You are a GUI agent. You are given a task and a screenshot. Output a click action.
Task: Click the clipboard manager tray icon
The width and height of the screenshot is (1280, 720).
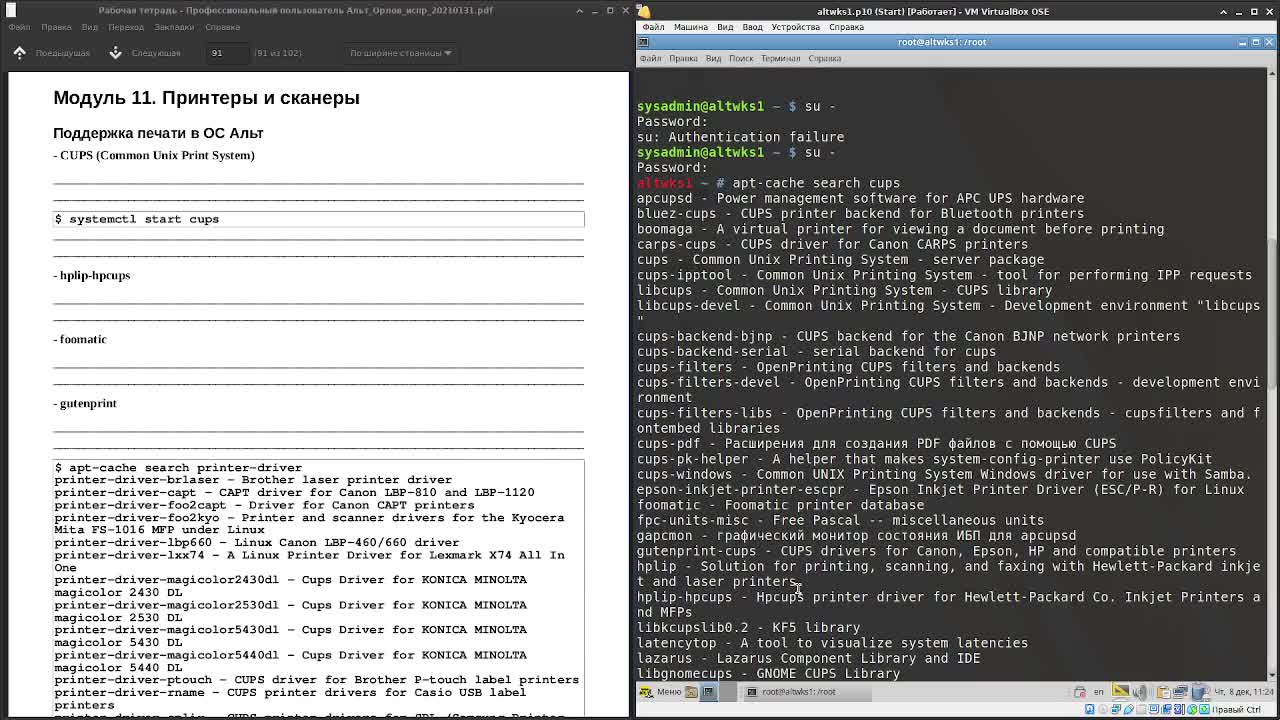pyautogui.click(x=1165, y=692)
